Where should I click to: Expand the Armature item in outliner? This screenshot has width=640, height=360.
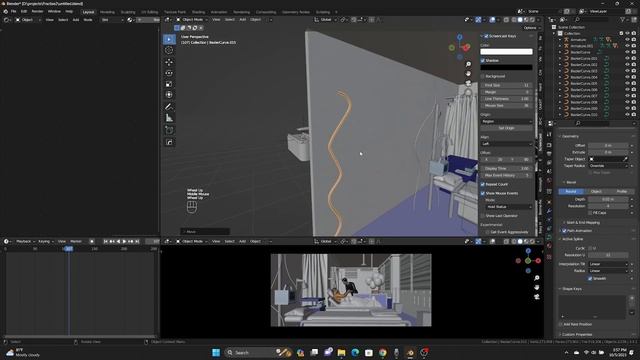560,40
